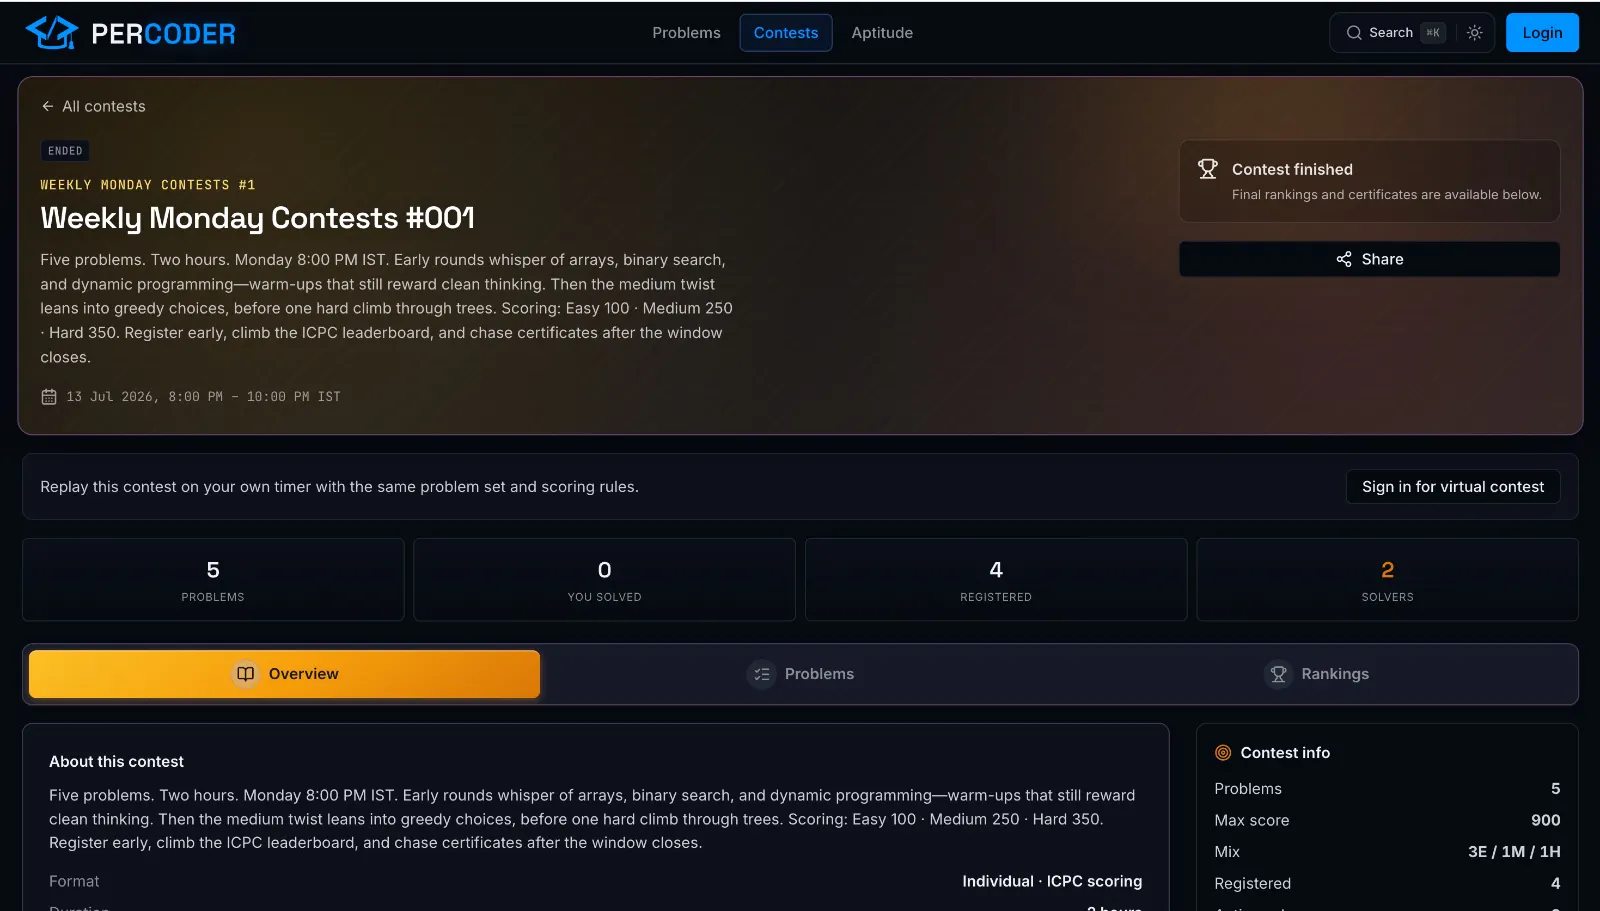The height and width of the screenshot is (911, 1600).
Task: Click the 'Max score' label
Action: pos(1252,820)
